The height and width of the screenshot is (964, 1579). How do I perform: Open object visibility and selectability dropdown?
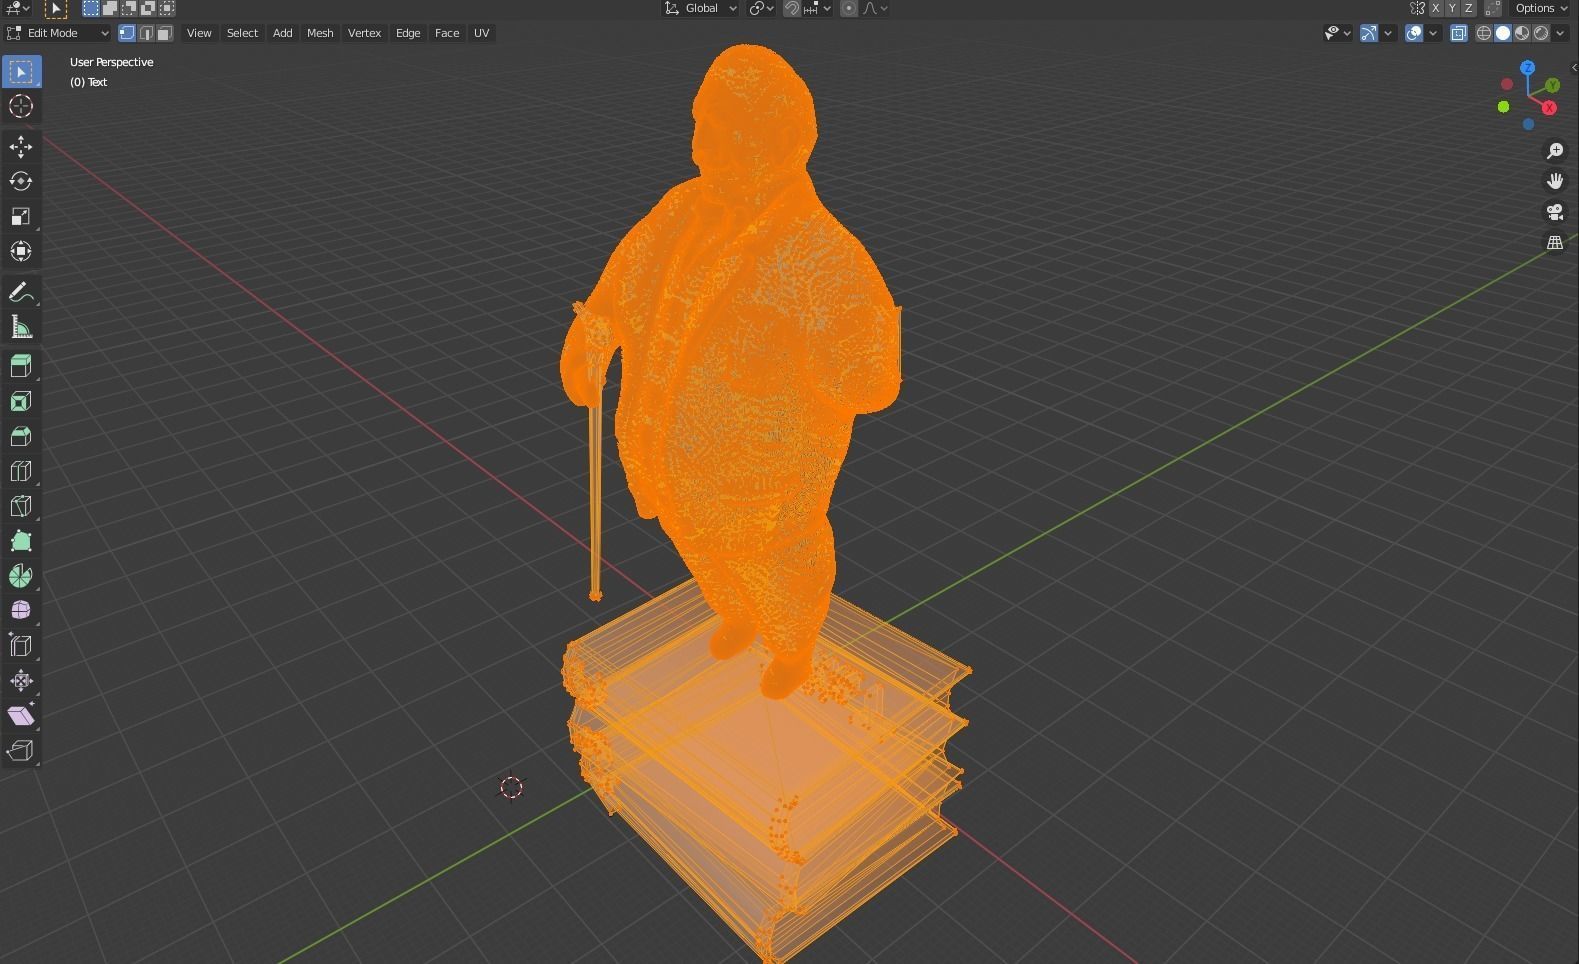click(x=1337, y=33)
